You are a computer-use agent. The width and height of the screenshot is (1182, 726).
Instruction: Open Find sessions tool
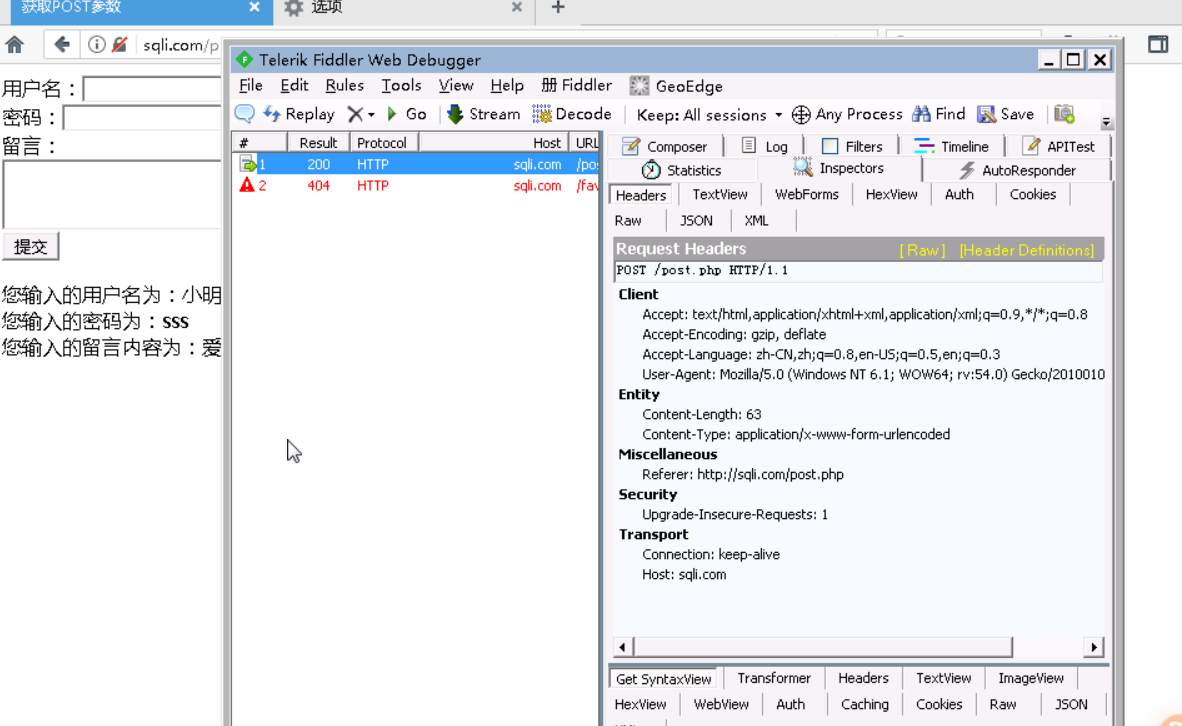coord(939,114)
